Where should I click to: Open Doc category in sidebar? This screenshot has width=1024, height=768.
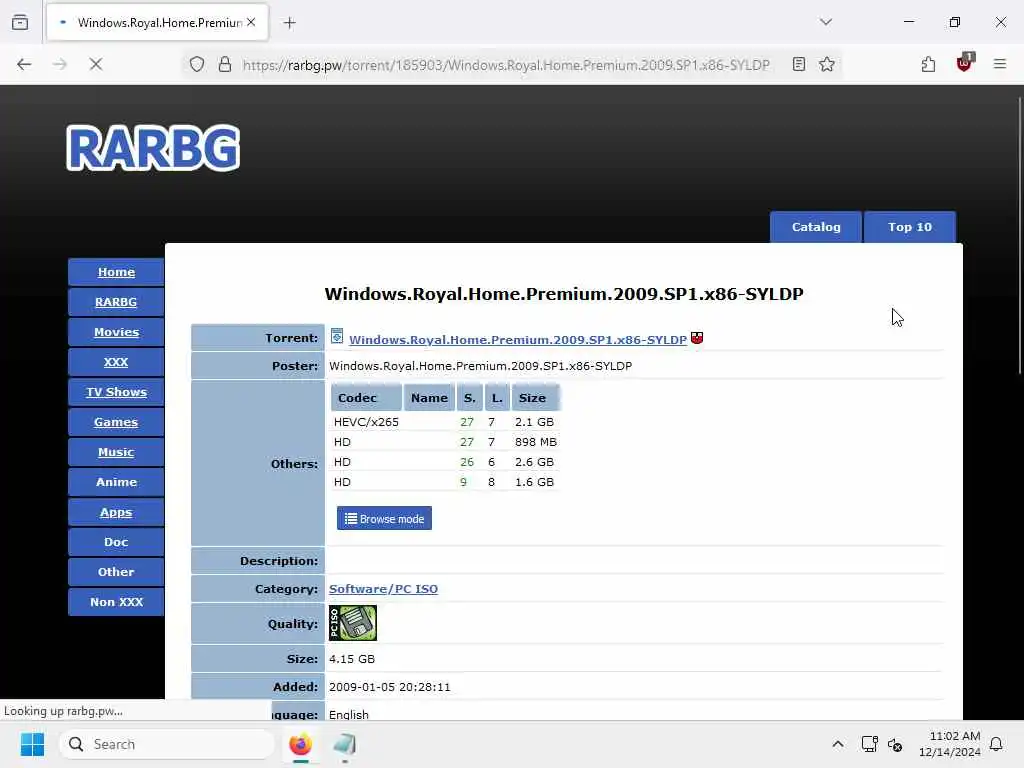pyautogui.click(x=116, y=542)
